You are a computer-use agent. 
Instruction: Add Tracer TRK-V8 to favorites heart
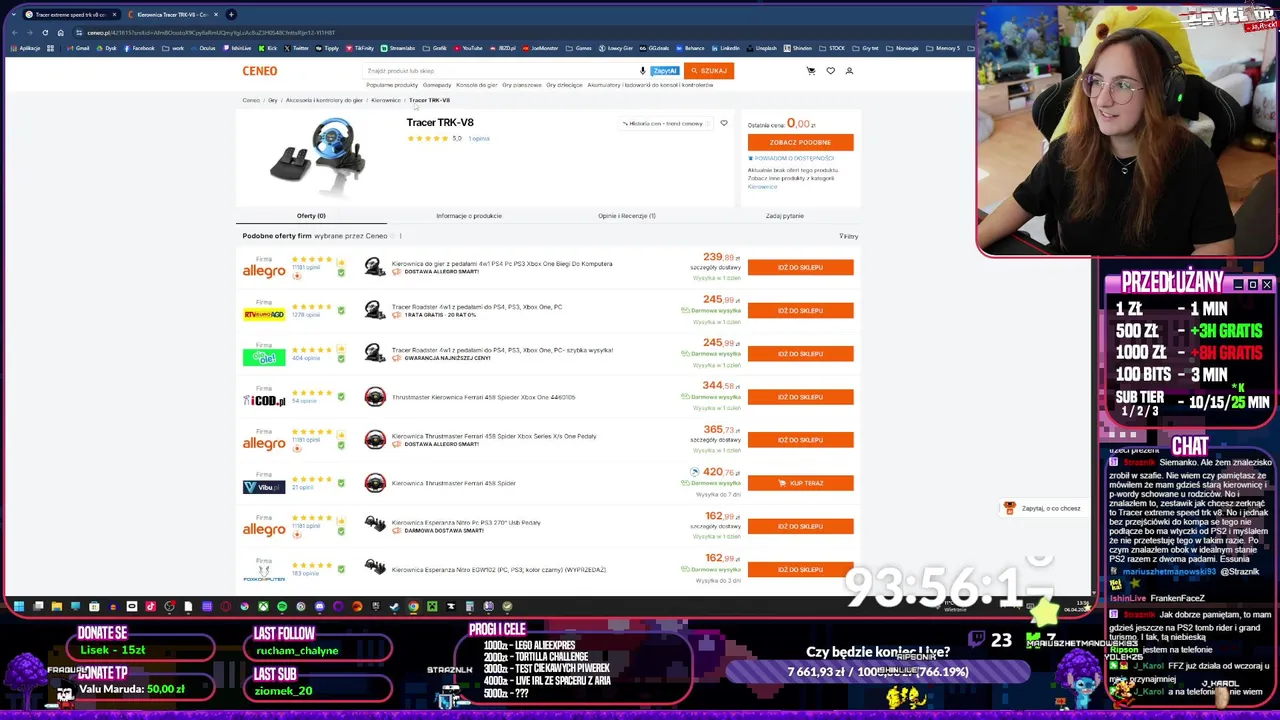[724, 123]
